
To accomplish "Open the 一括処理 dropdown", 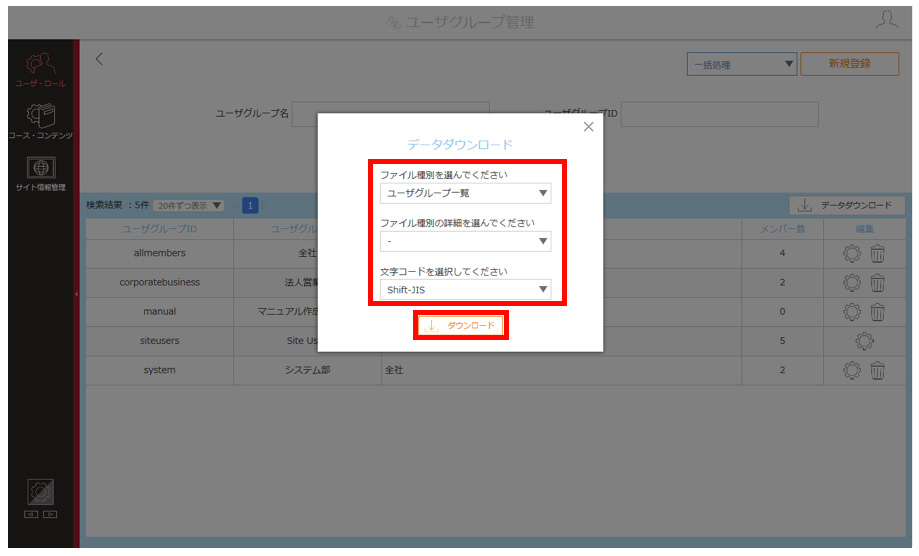I will click(x=741, y=64).
